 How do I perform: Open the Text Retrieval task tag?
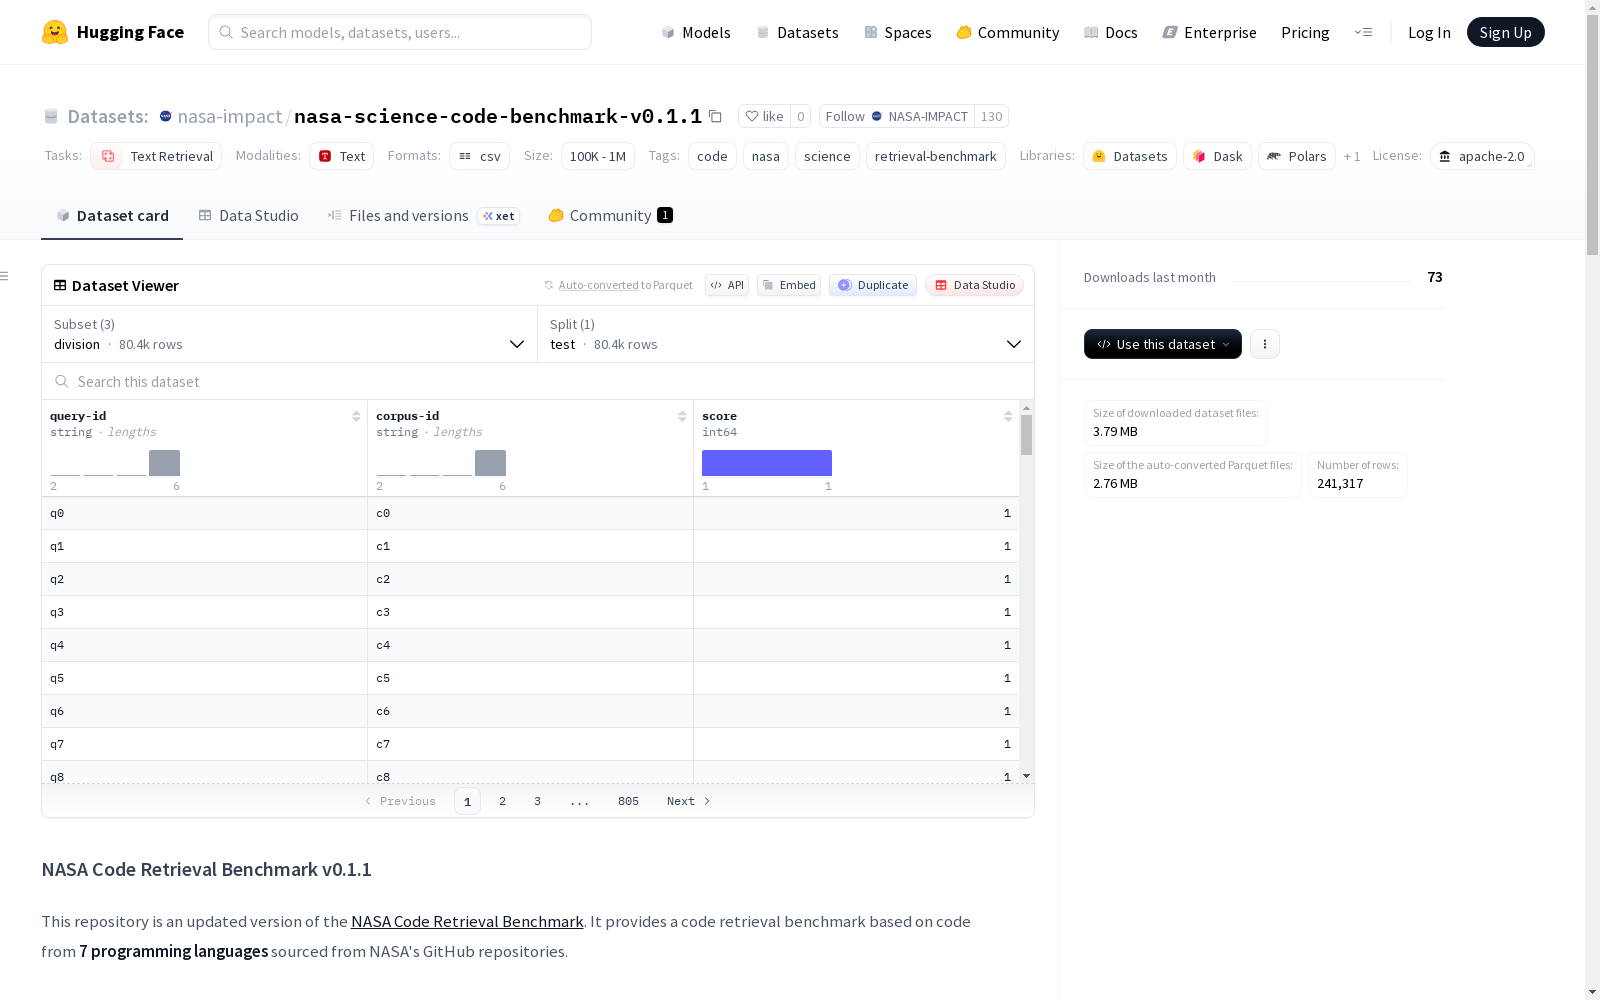156,156
